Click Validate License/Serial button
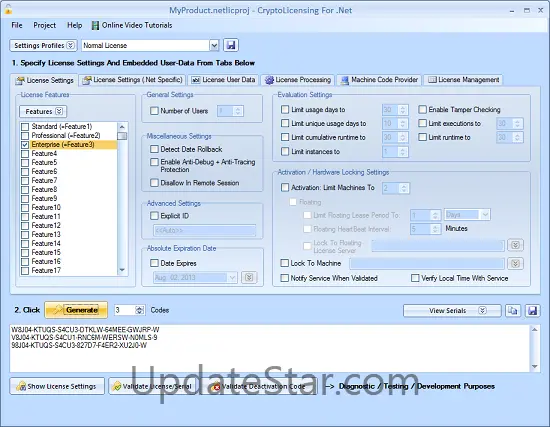The image size is (550, 427). click(x=153, y=386)
